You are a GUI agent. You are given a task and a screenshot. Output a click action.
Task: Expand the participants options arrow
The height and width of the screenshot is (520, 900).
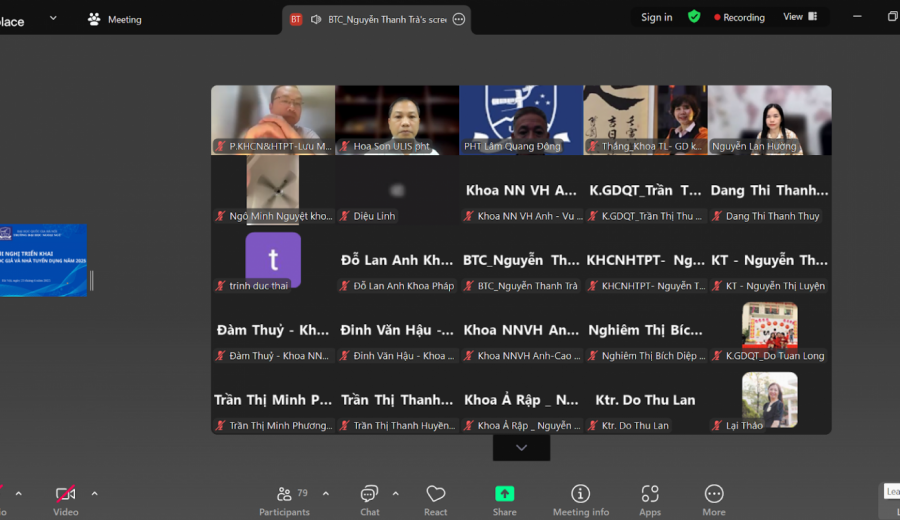(326, 494)
